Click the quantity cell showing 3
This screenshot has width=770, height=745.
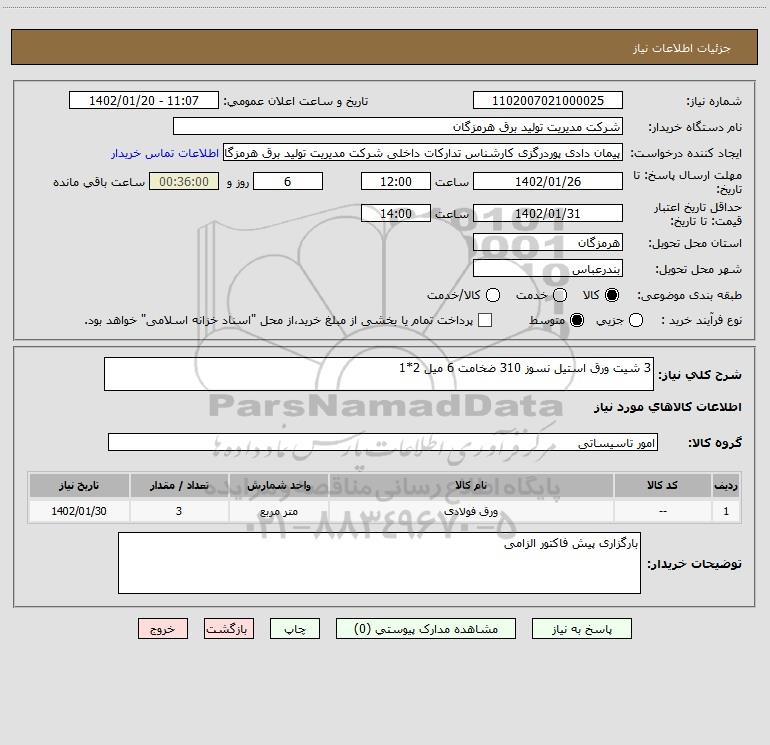pyautogui.click(x=179, y=511)
